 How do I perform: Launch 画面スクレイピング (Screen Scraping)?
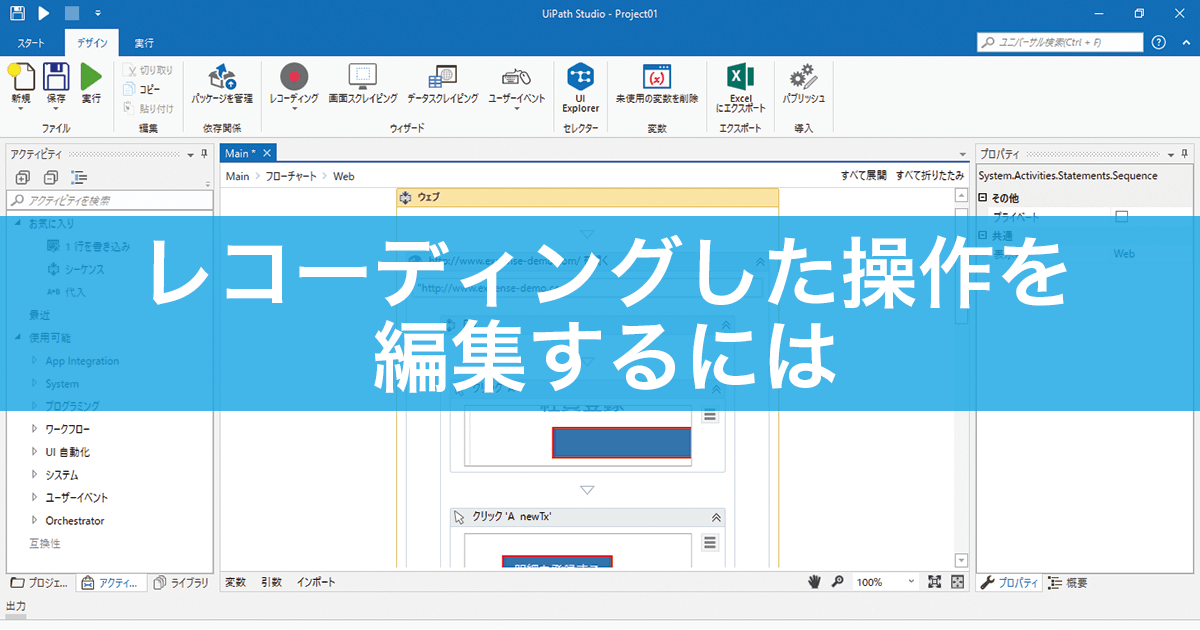click(x=362, y=84)
